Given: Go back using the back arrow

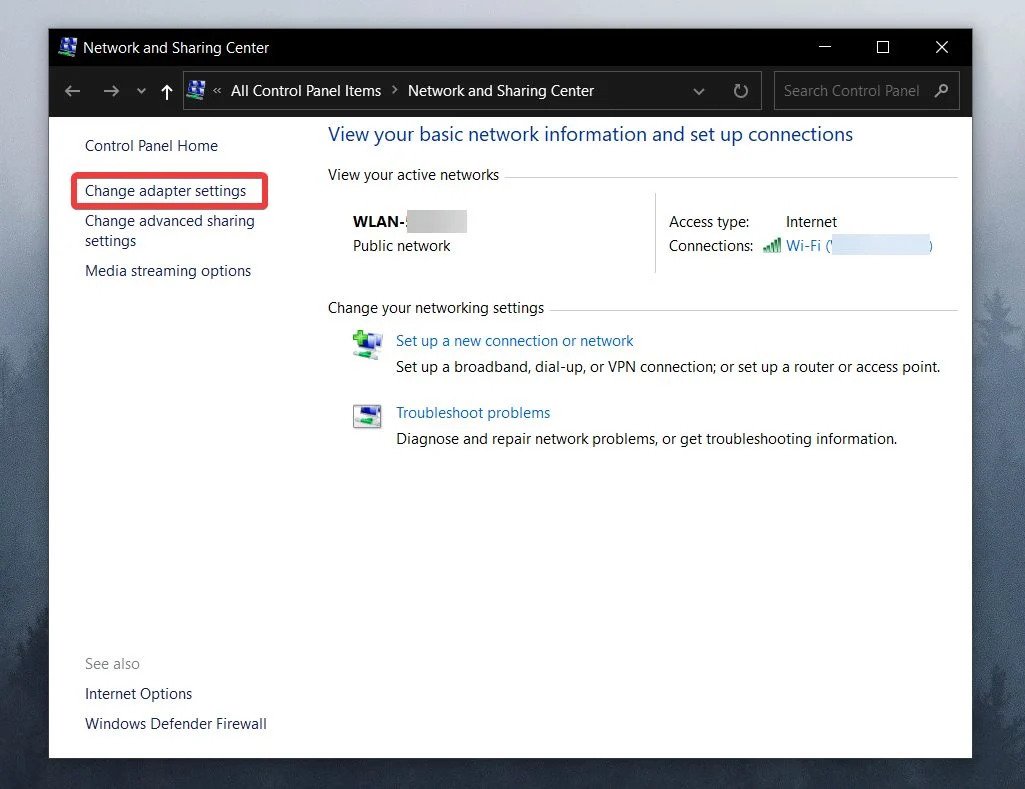Looking at the screenshot, I should [73, 91].
